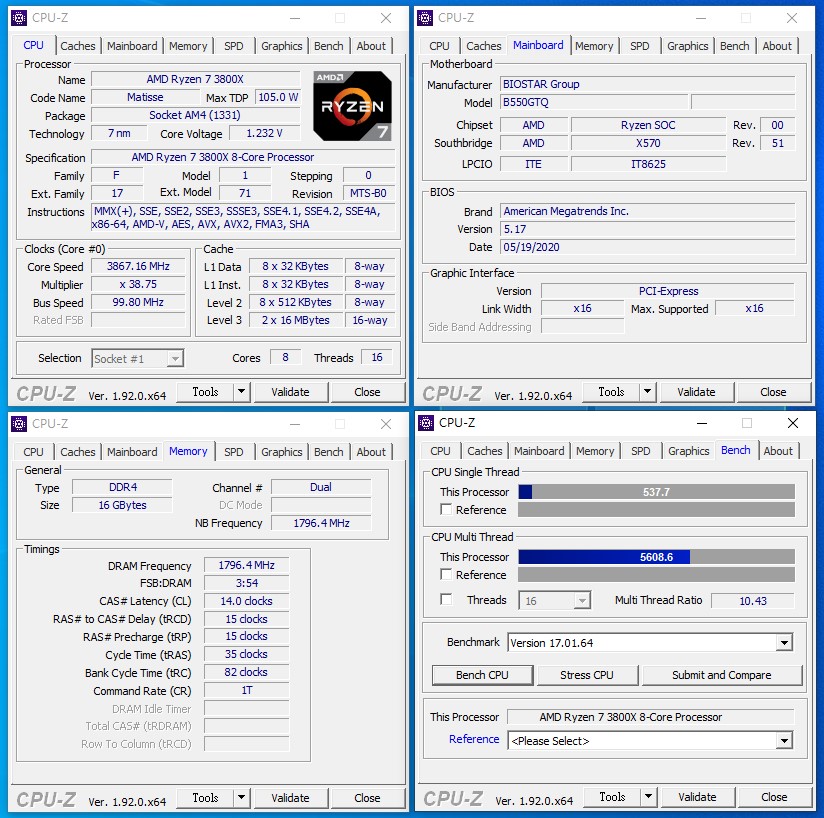The image size is (824, 818).
Task: Click Tools button in Memory window
Action: (205, 798)
